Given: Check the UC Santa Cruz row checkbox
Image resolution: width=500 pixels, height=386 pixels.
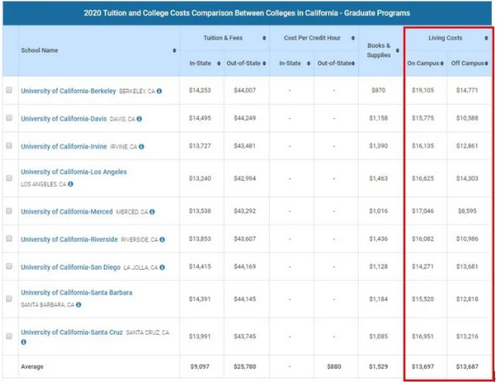Looking at the screenshot, I should (x=9, y=336).
